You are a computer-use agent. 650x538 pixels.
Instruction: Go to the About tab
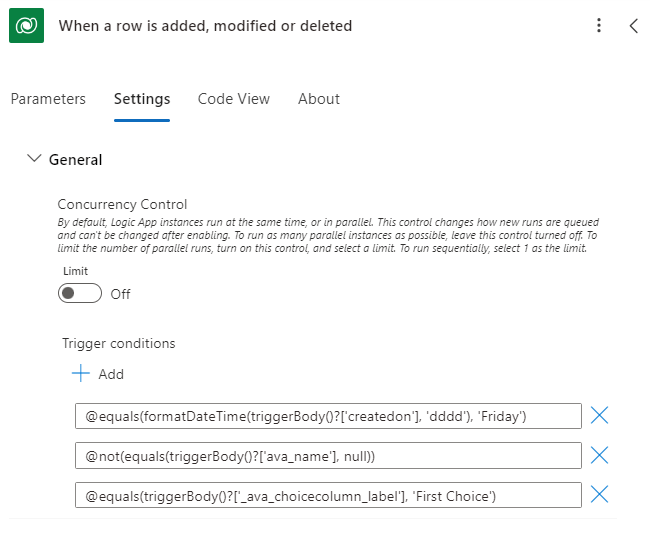pos(319,99)
